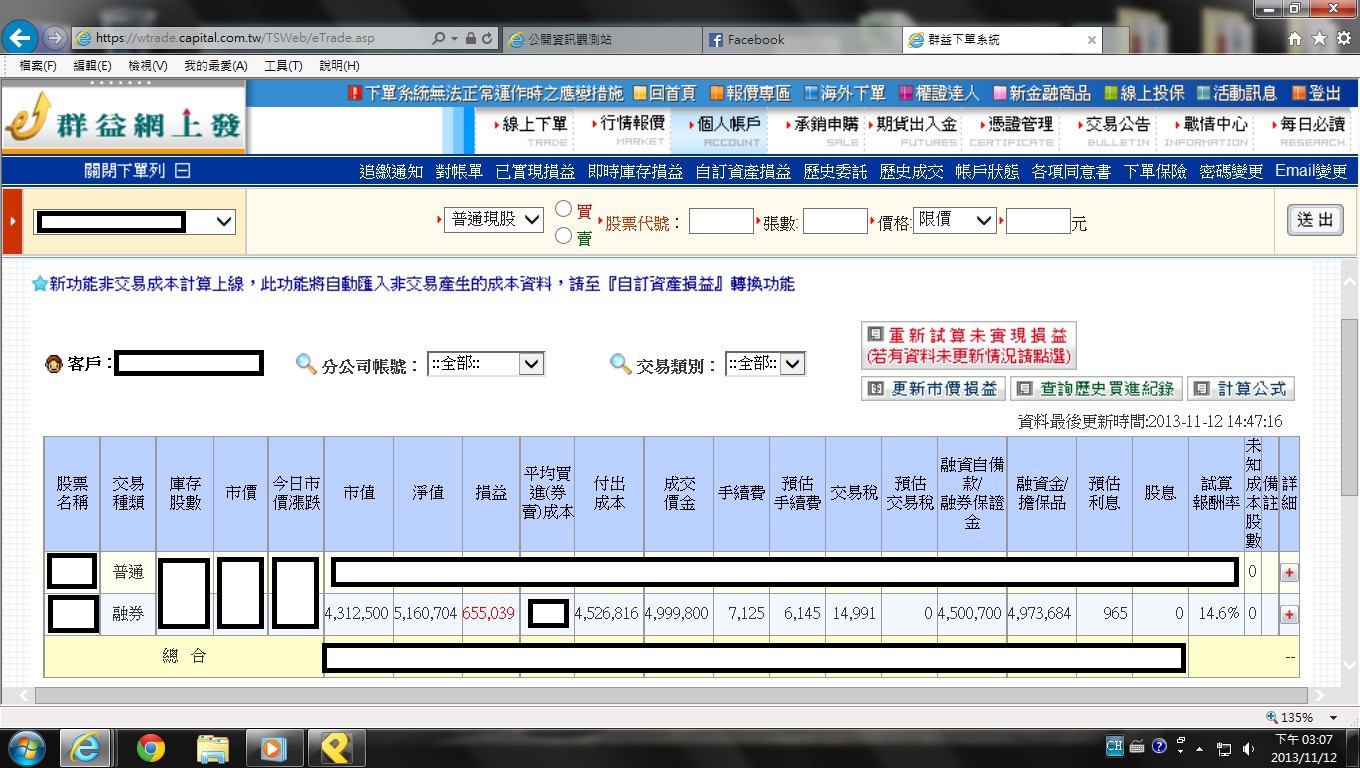
Task: Click the CH input language indicator
Action: click(1114, 746)
